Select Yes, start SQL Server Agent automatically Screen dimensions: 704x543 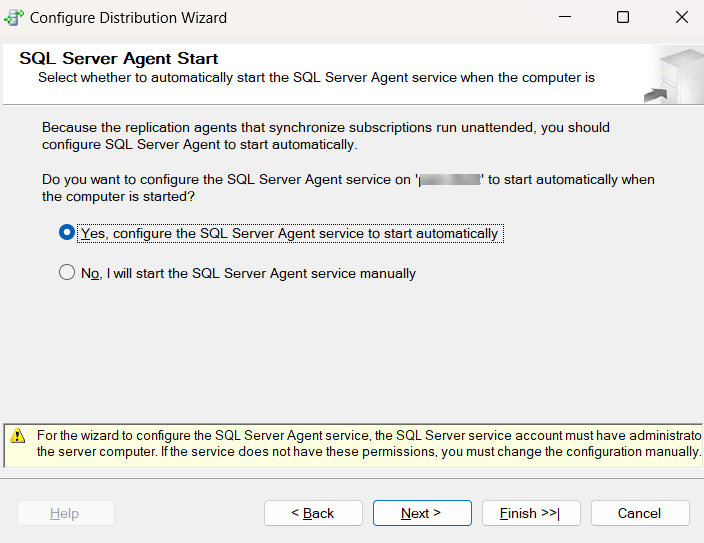point(67,233)
